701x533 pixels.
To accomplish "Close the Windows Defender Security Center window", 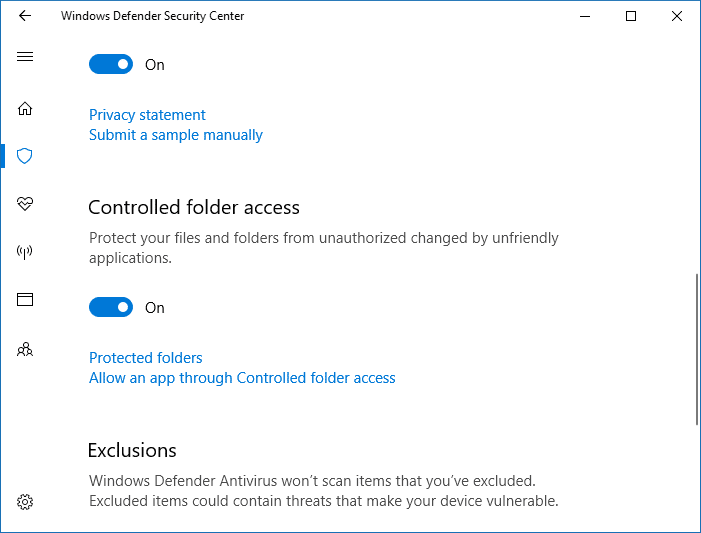I will (677, 16).
